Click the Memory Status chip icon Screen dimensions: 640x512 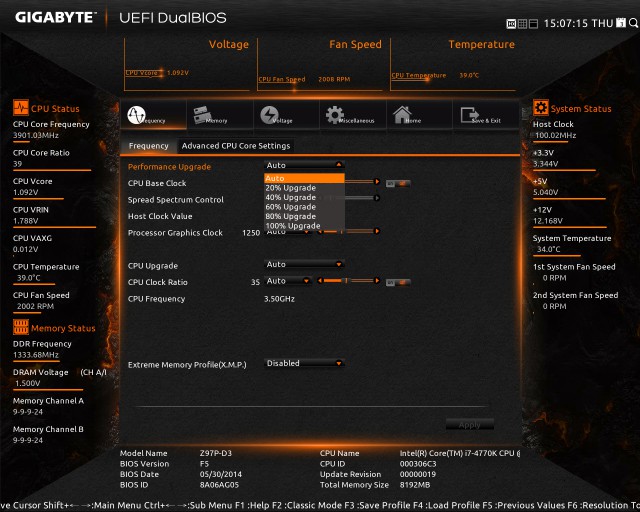tap(20, 327)
